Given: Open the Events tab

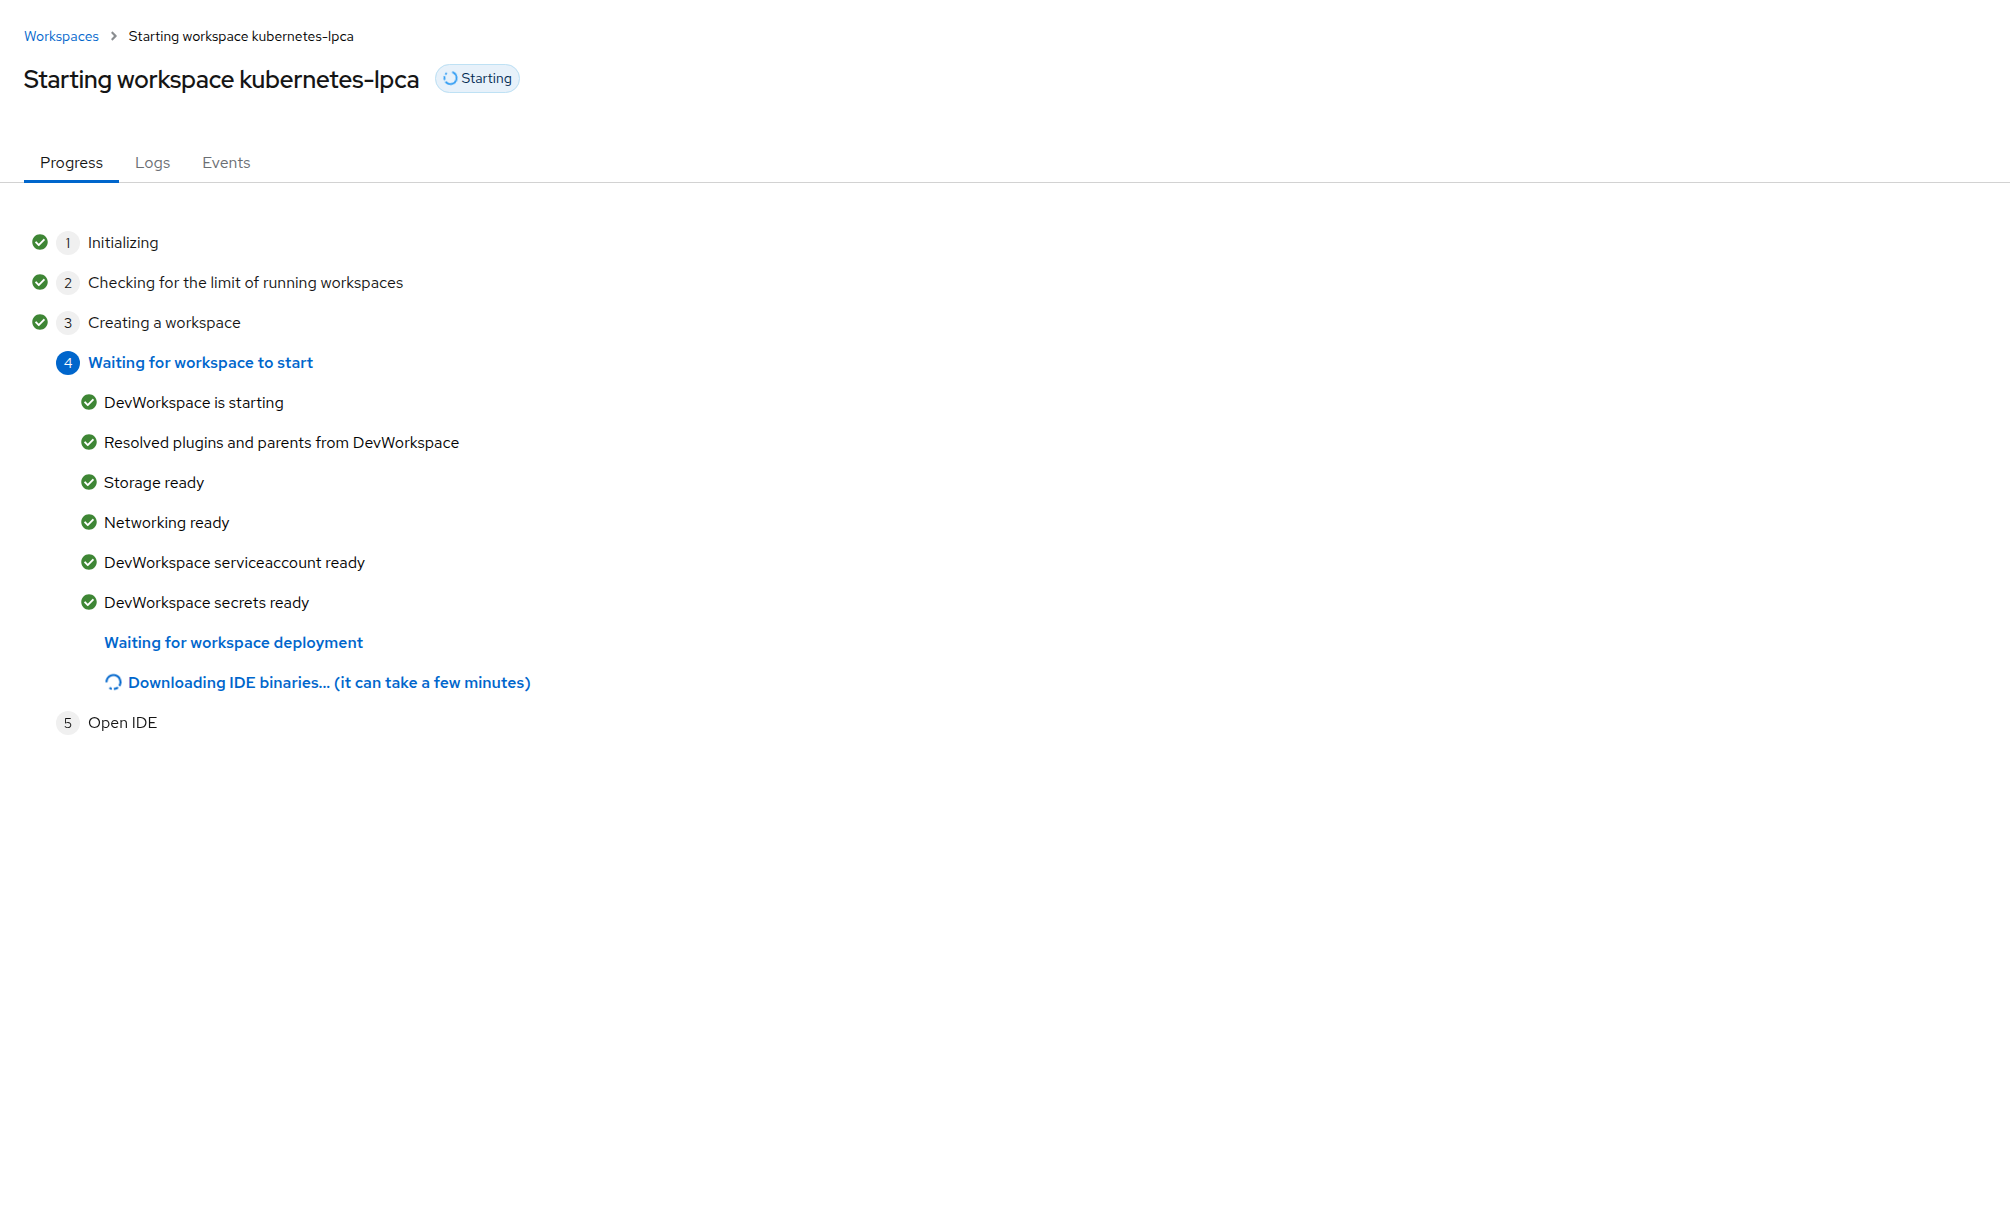Looking at the screenshot, I should pyautogui.click(x=226, y=162).
